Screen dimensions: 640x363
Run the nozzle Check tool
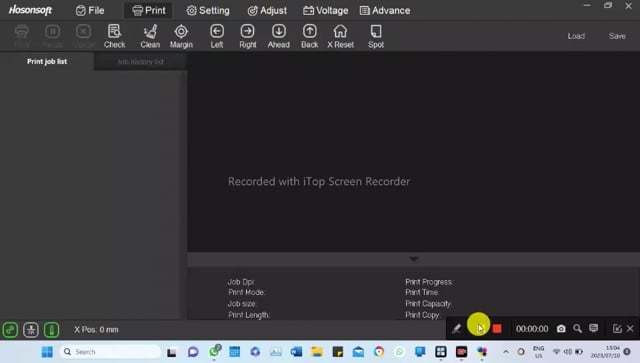click(x=114, y=36)
